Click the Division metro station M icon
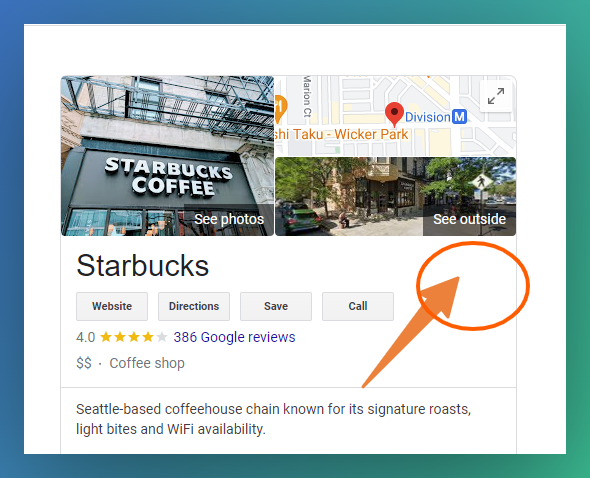This screenshot has height=478, width=590. coord(459,117)
